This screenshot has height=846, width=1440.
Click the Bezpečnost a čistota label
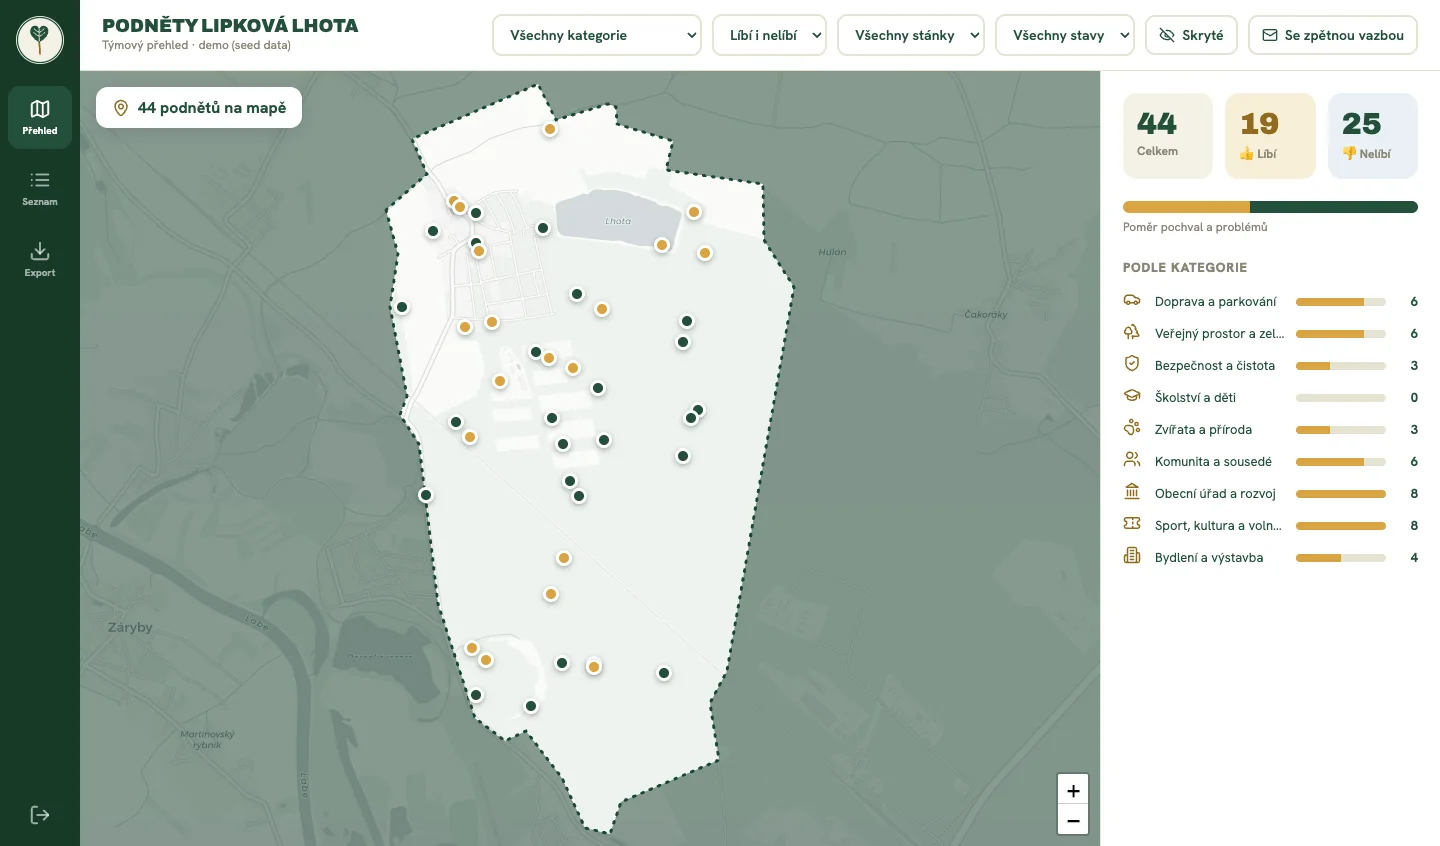(x=1215, y=366)
